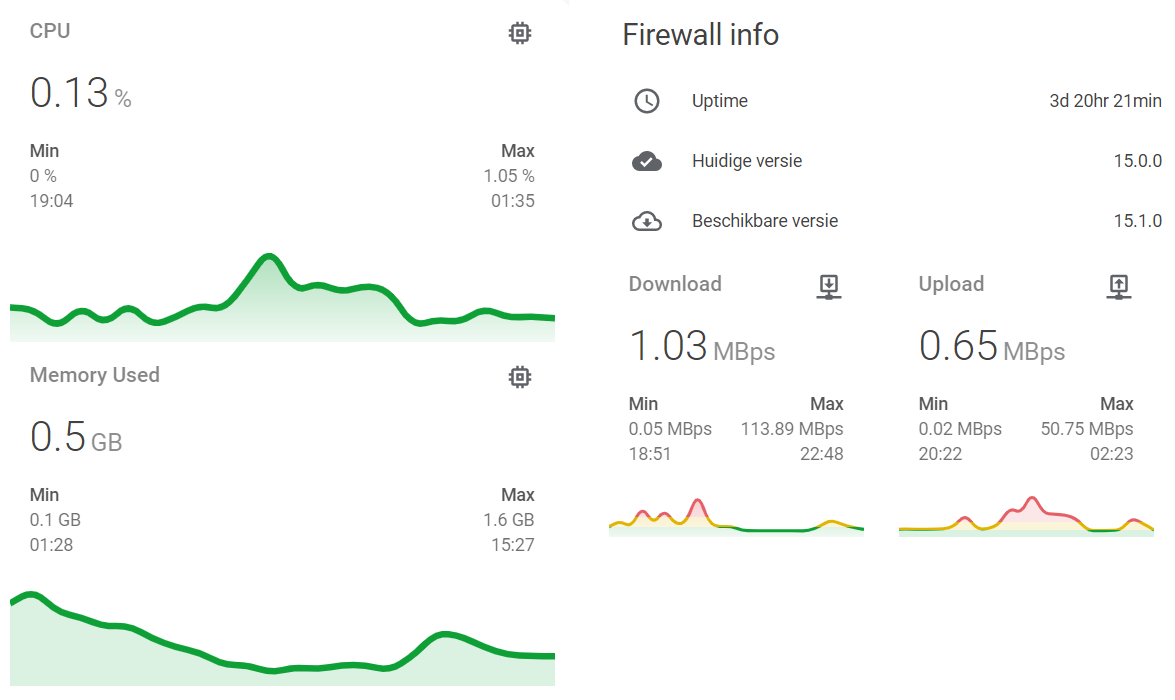
Task: Click the available version 15.1.0 value
Action: pos(1138,221)
